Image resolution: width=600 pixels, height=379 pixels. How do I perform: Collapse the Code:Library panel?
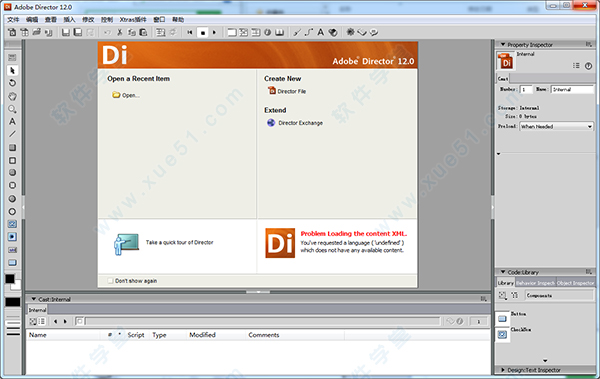point(503,272)
